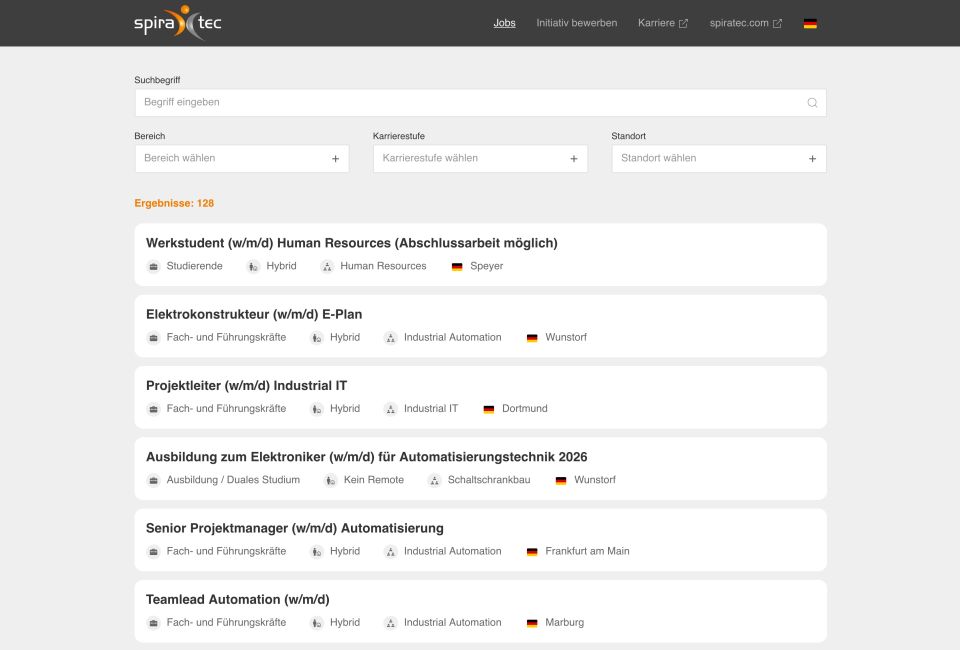Click external link icon next to Karriere
This screenshot has height=650, width=960.
683,23
